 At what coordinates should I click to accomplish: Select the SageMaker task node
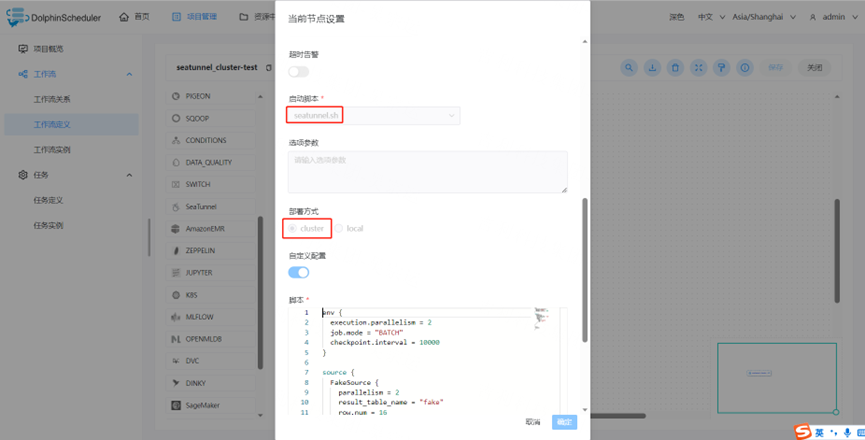click(x=210, y=405)
